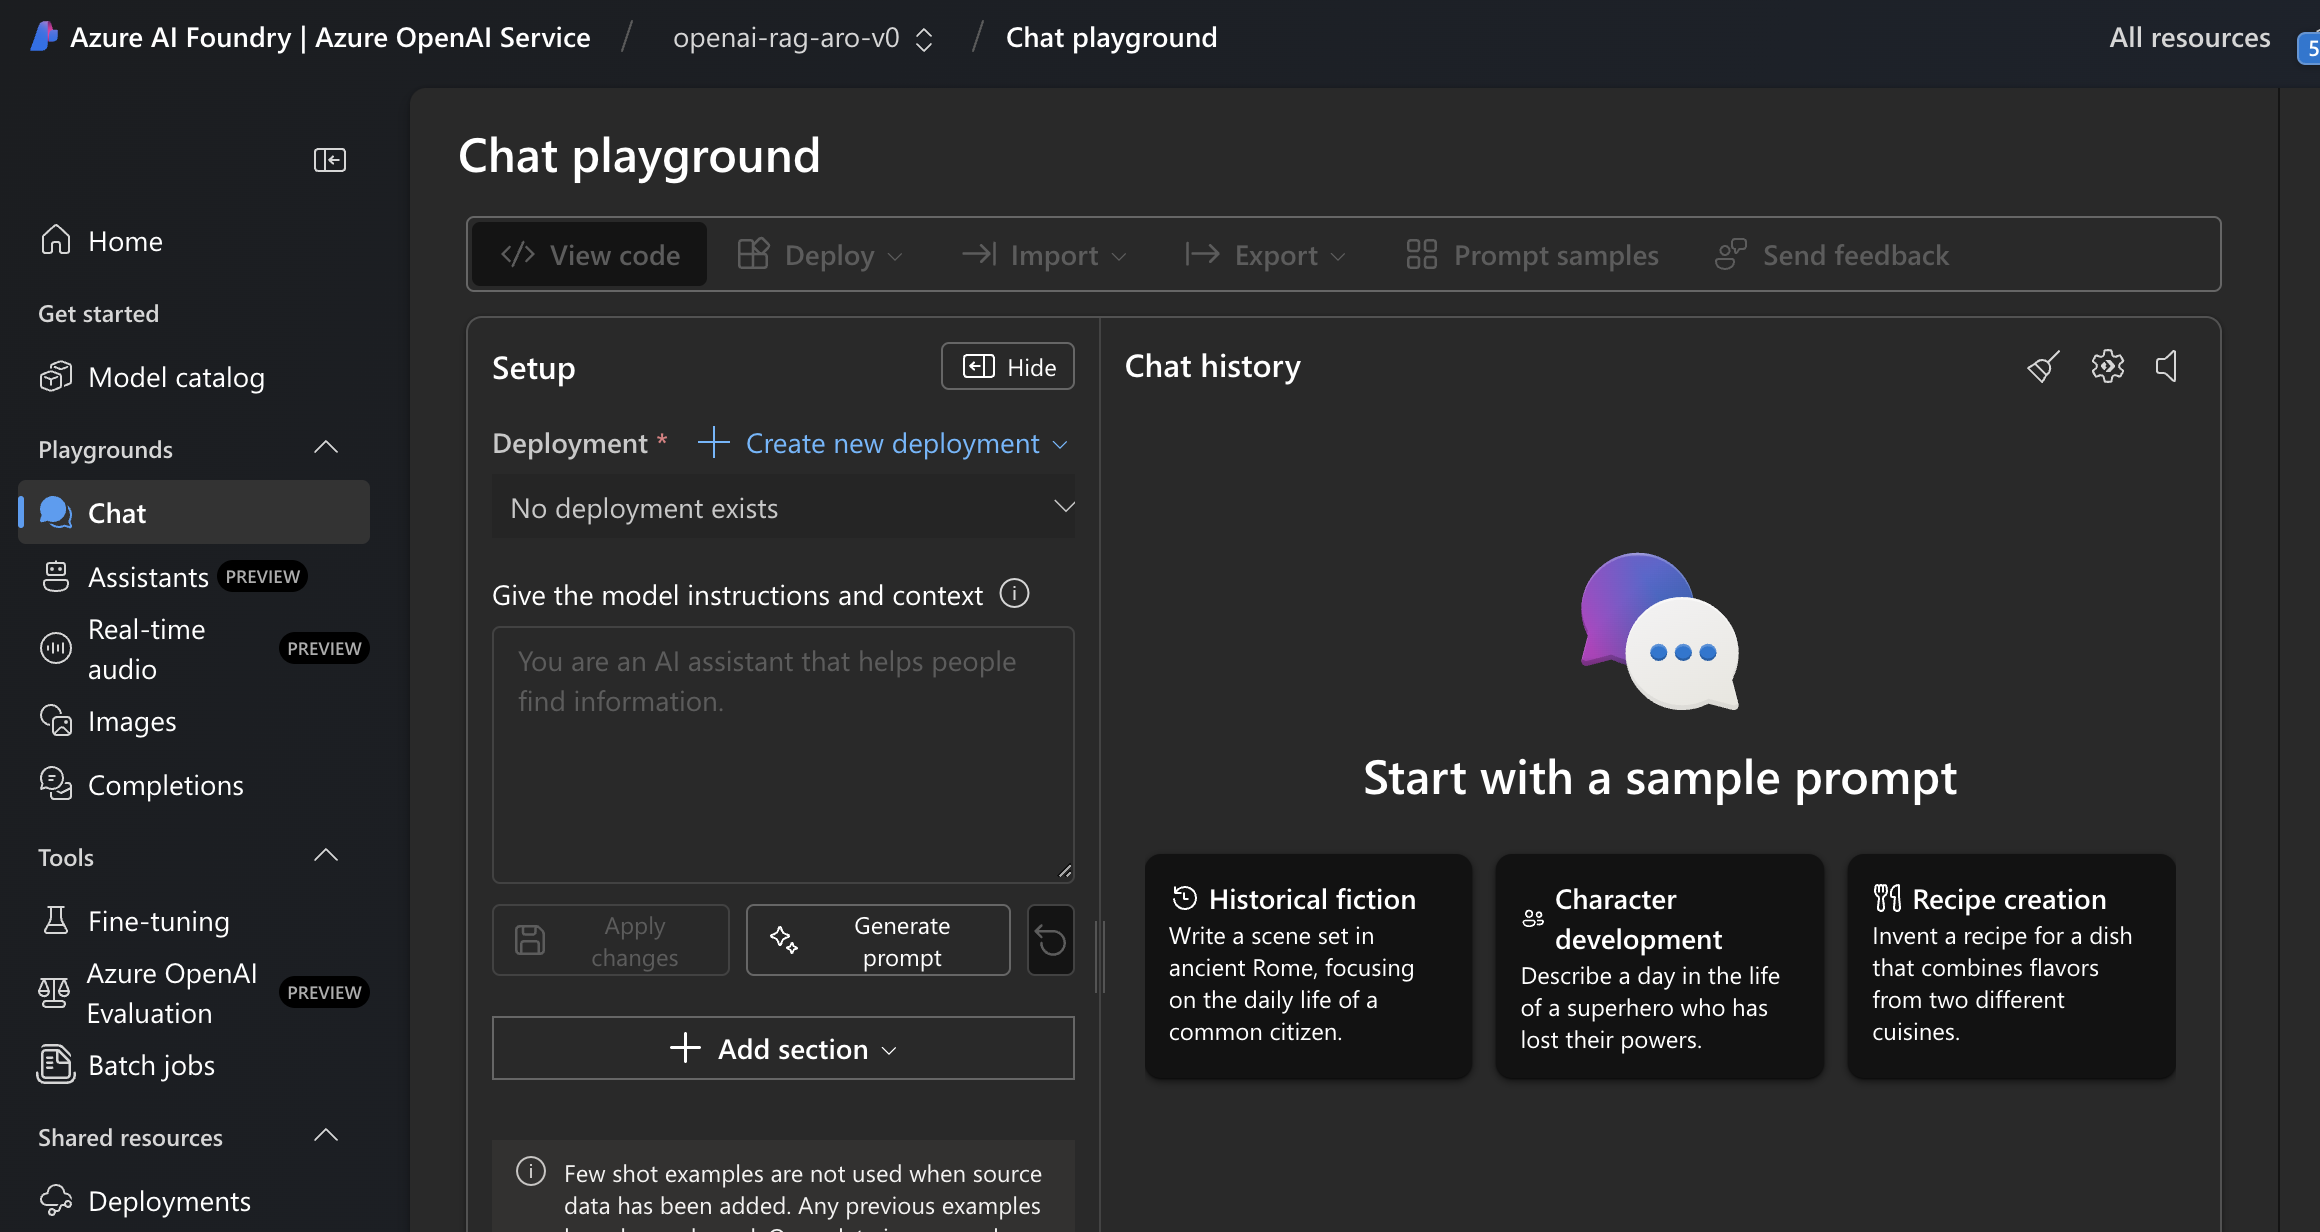The width and height of the screenshot is (2320, 1232).
Task: Open chat settings gear icon
Action: [2107, 367]
